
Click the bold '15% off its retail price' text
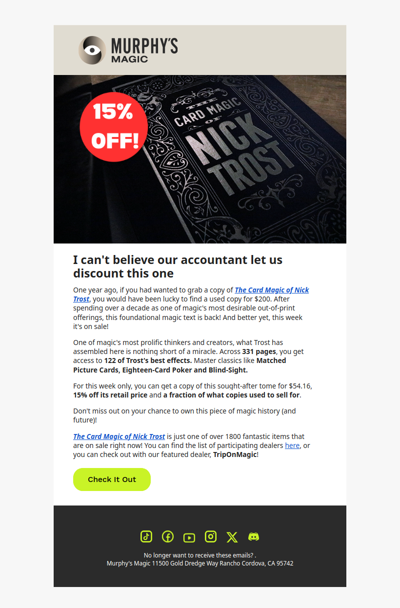click(x=110, y=395)
